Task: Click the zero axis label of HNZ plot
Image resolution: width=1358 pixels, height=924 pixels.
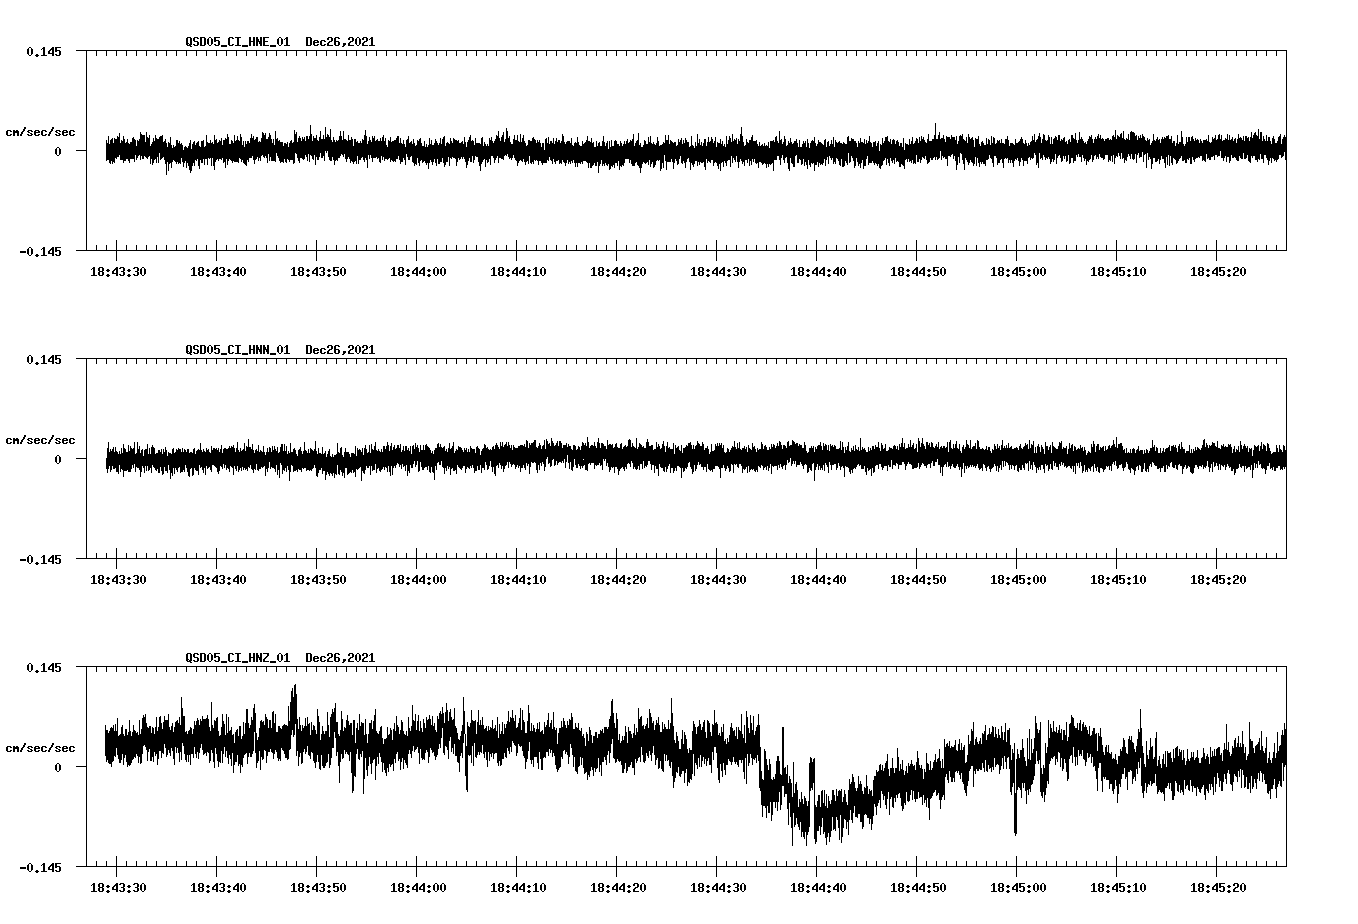Action: [58, 767]
